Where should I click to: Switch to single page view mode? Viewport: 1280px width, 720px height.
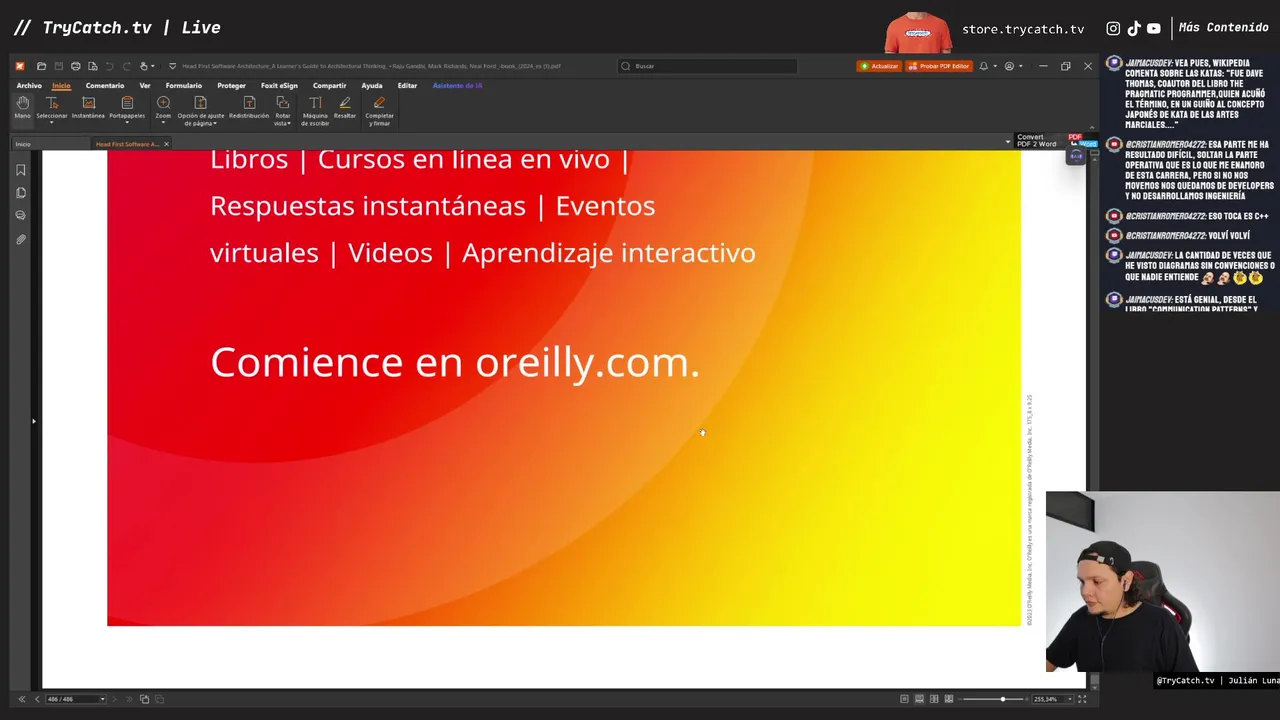904,699
